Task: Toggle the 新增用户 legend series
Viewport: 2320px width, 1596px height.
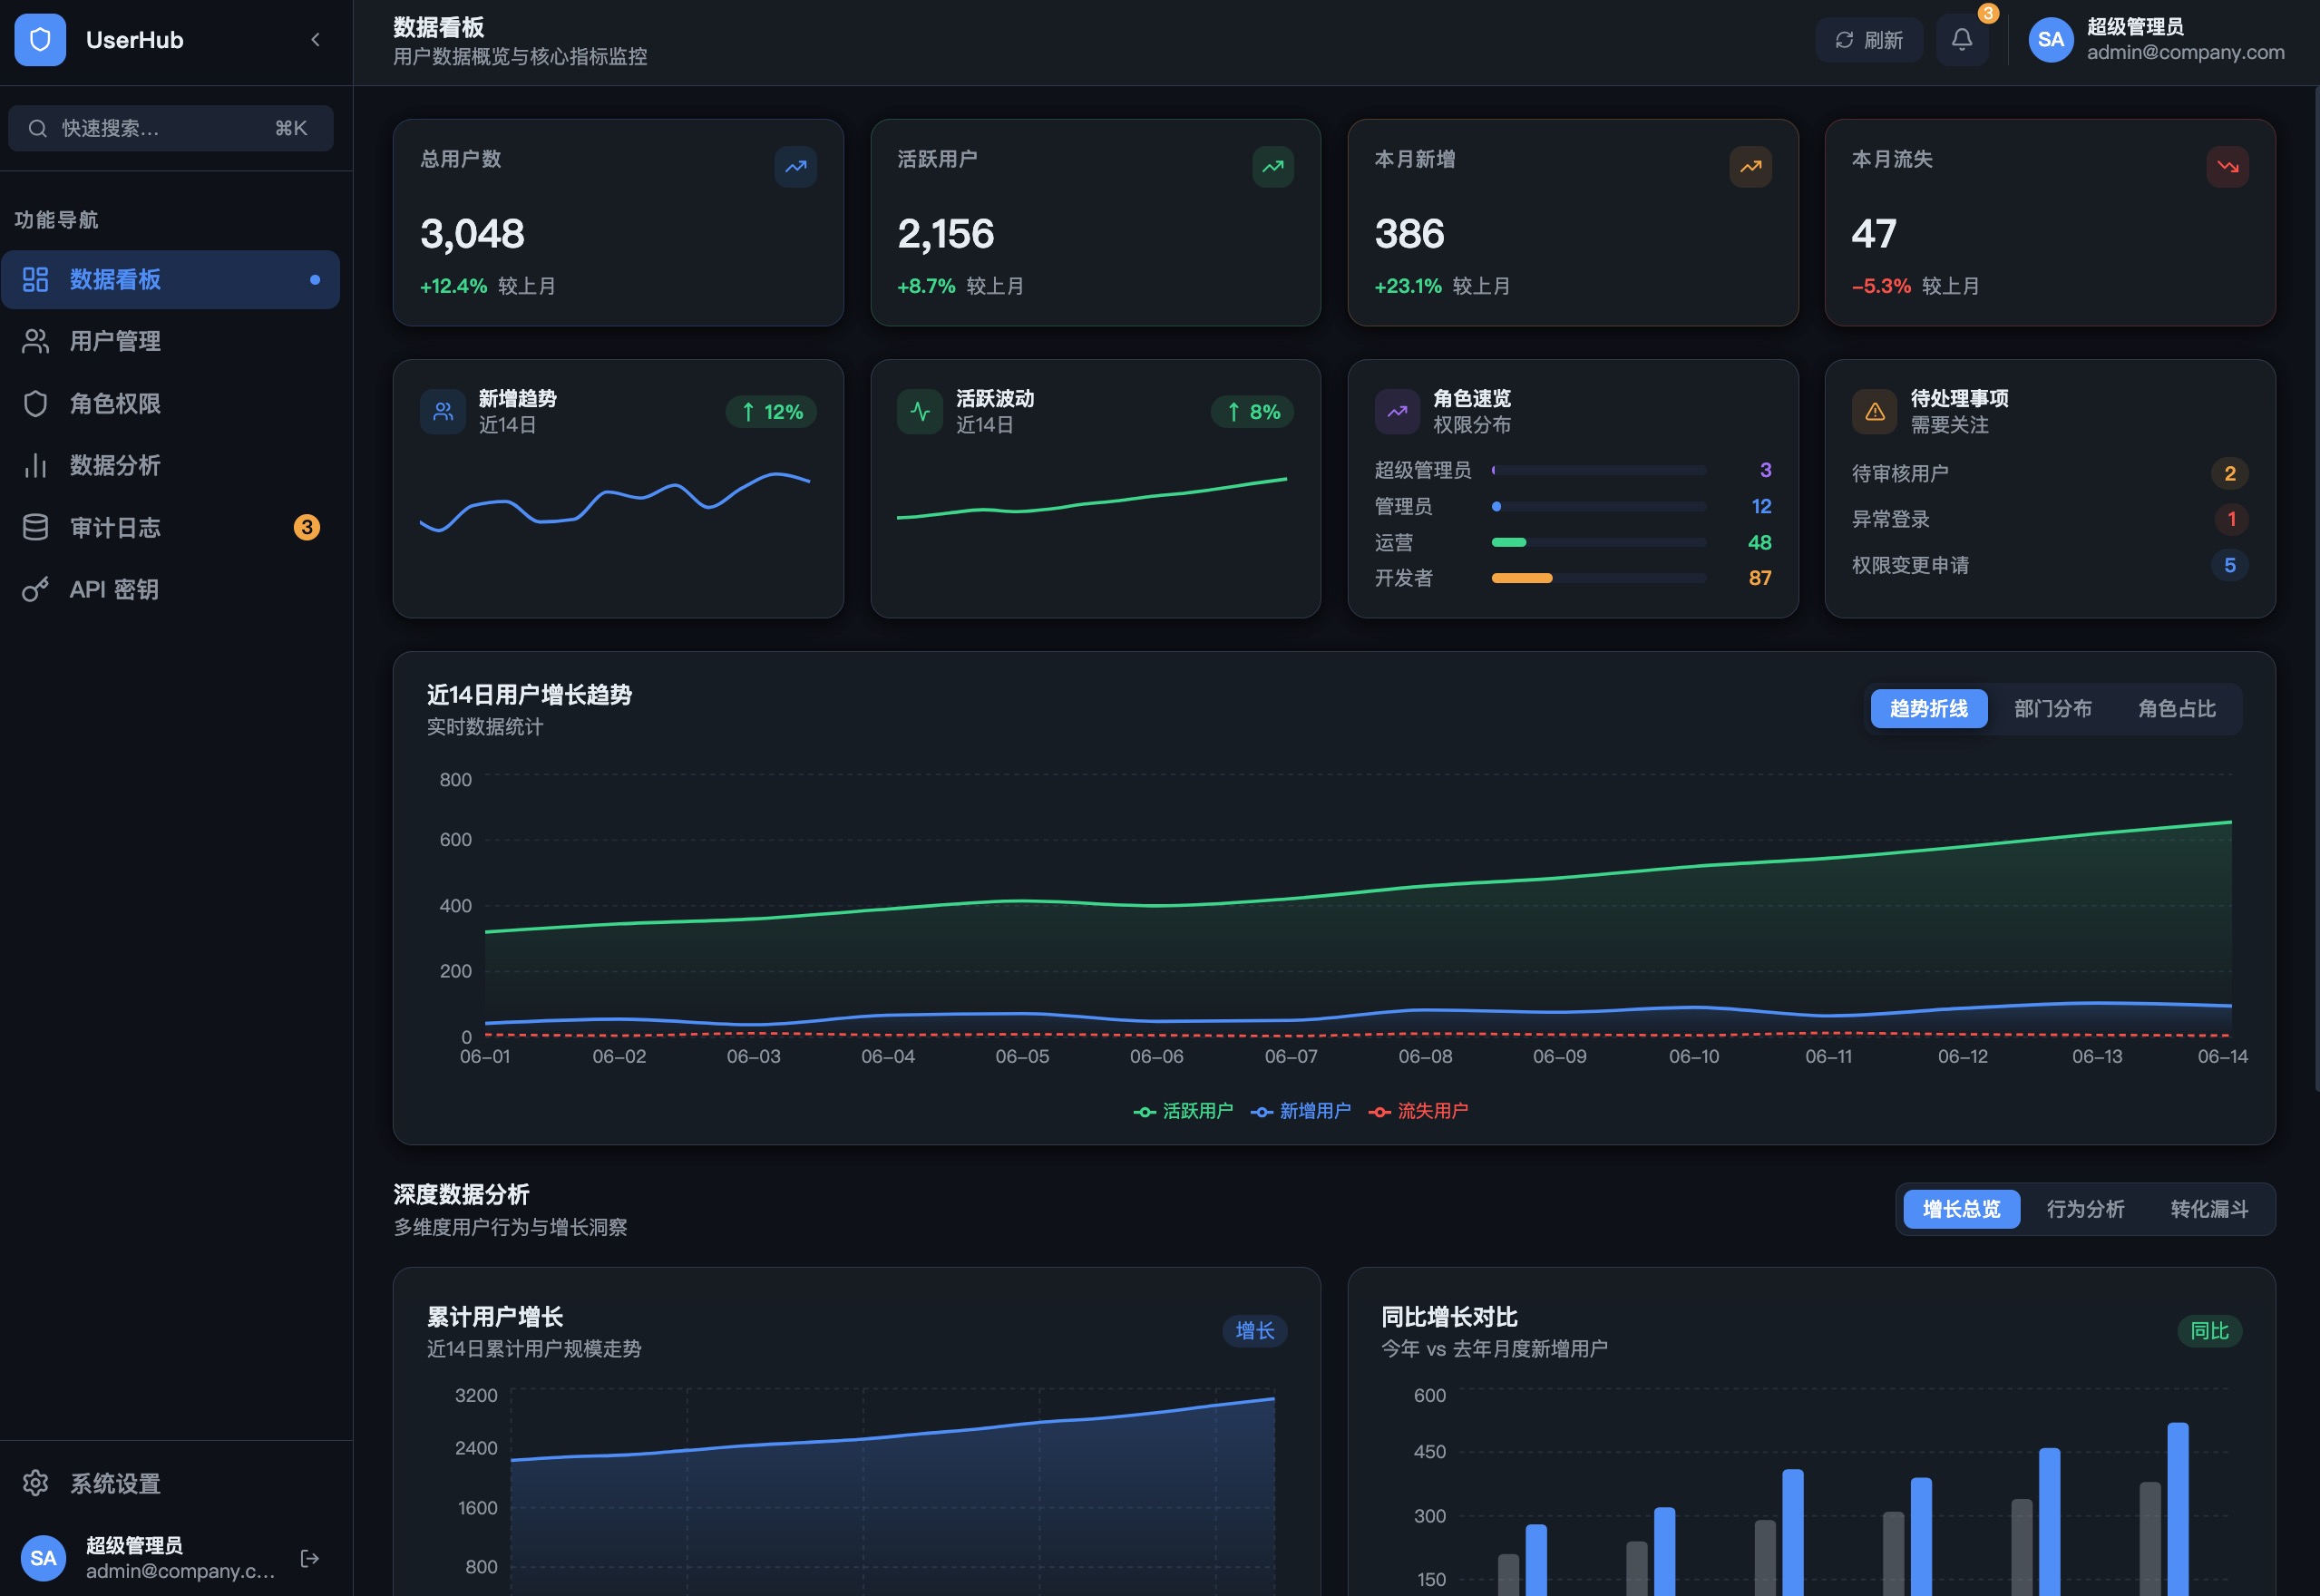Action: click(1300, 1111)
